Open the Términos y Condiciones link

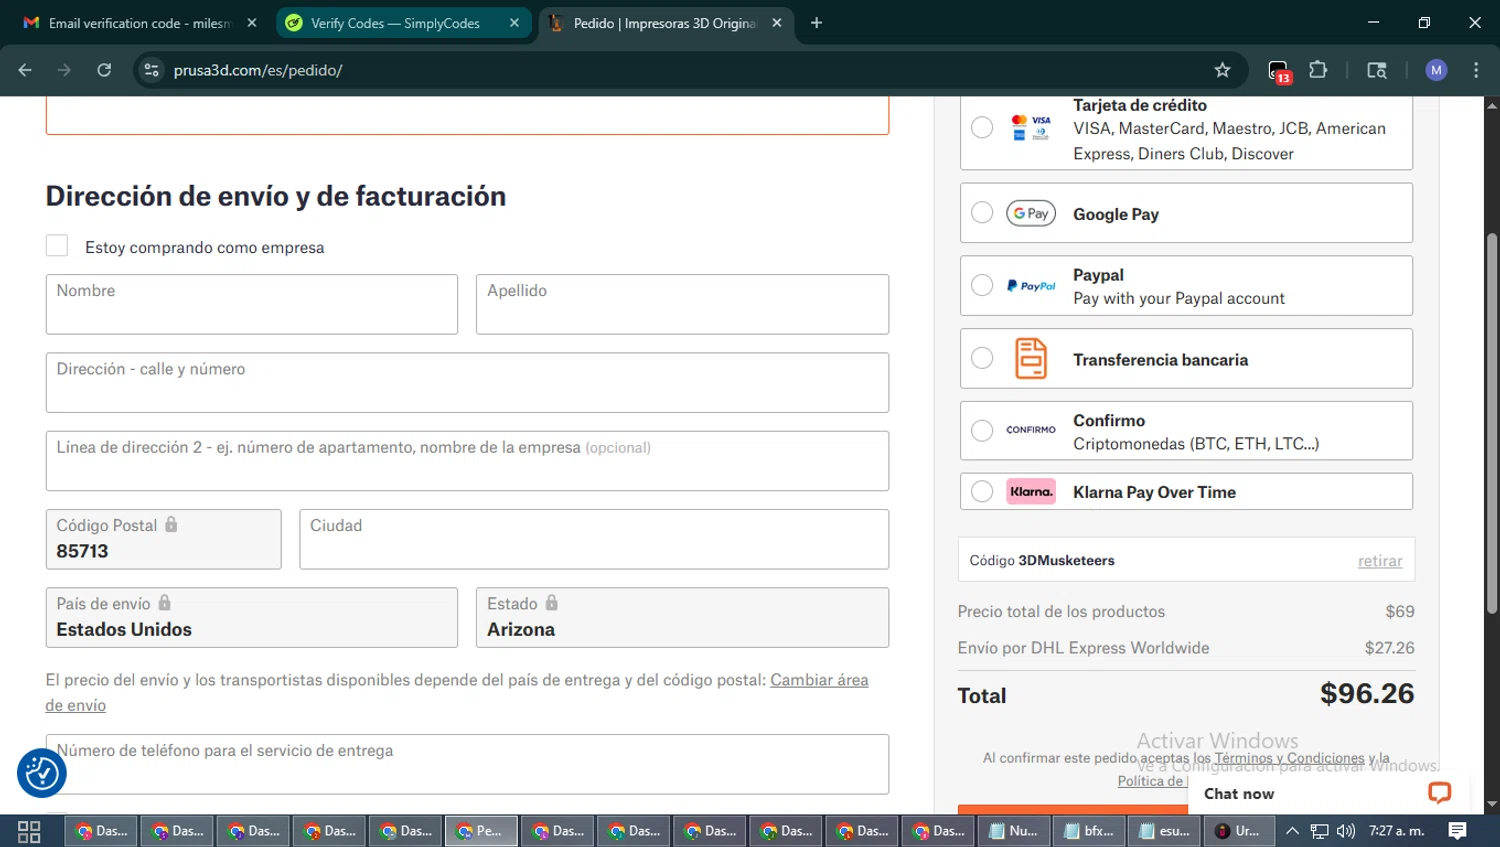1289,758
